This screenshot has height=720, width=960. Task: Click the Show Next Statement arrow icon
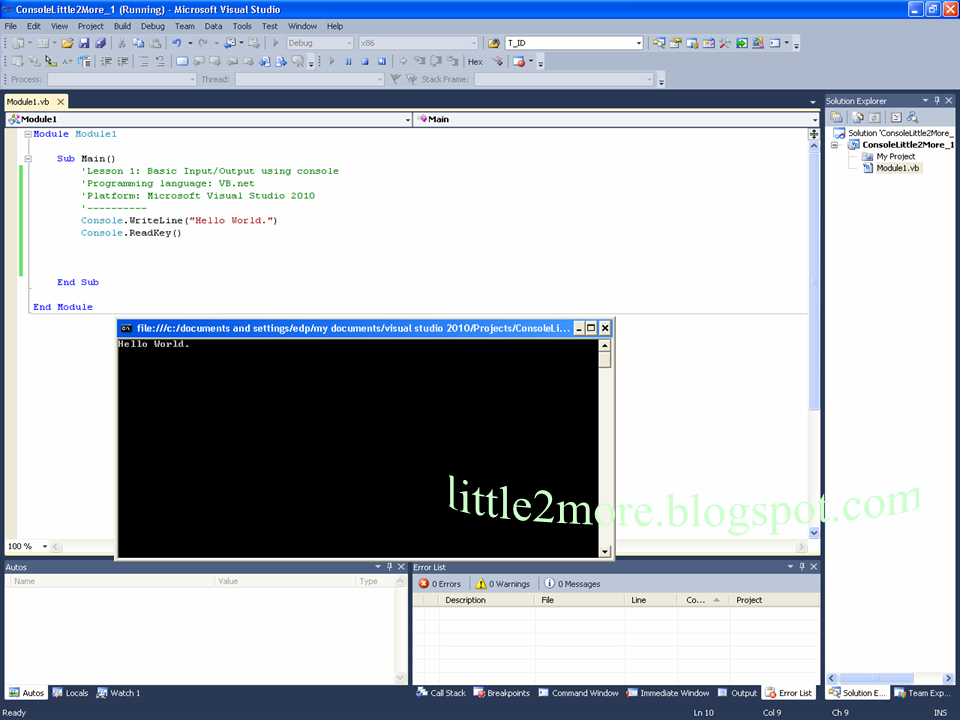[403, 61]
